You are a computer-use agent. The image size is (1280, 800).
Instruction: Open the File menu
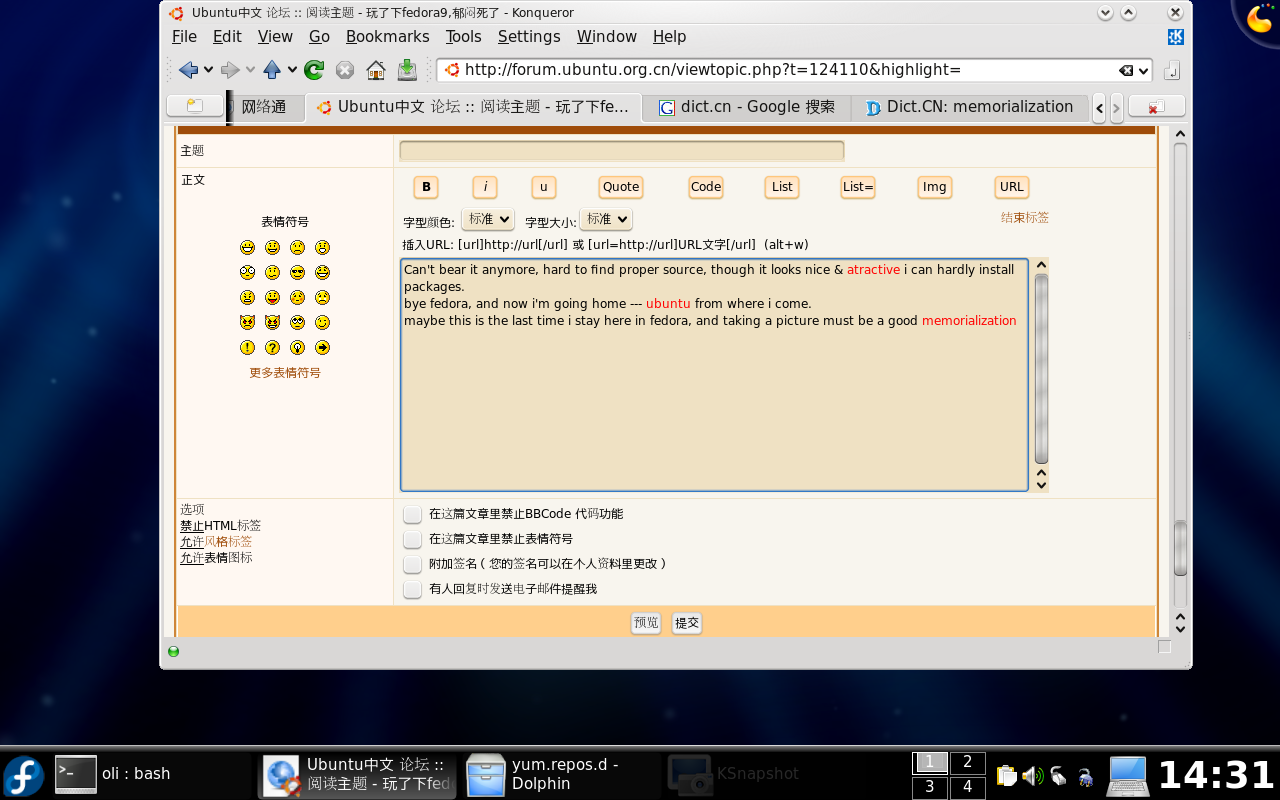[x=184, y=36]
